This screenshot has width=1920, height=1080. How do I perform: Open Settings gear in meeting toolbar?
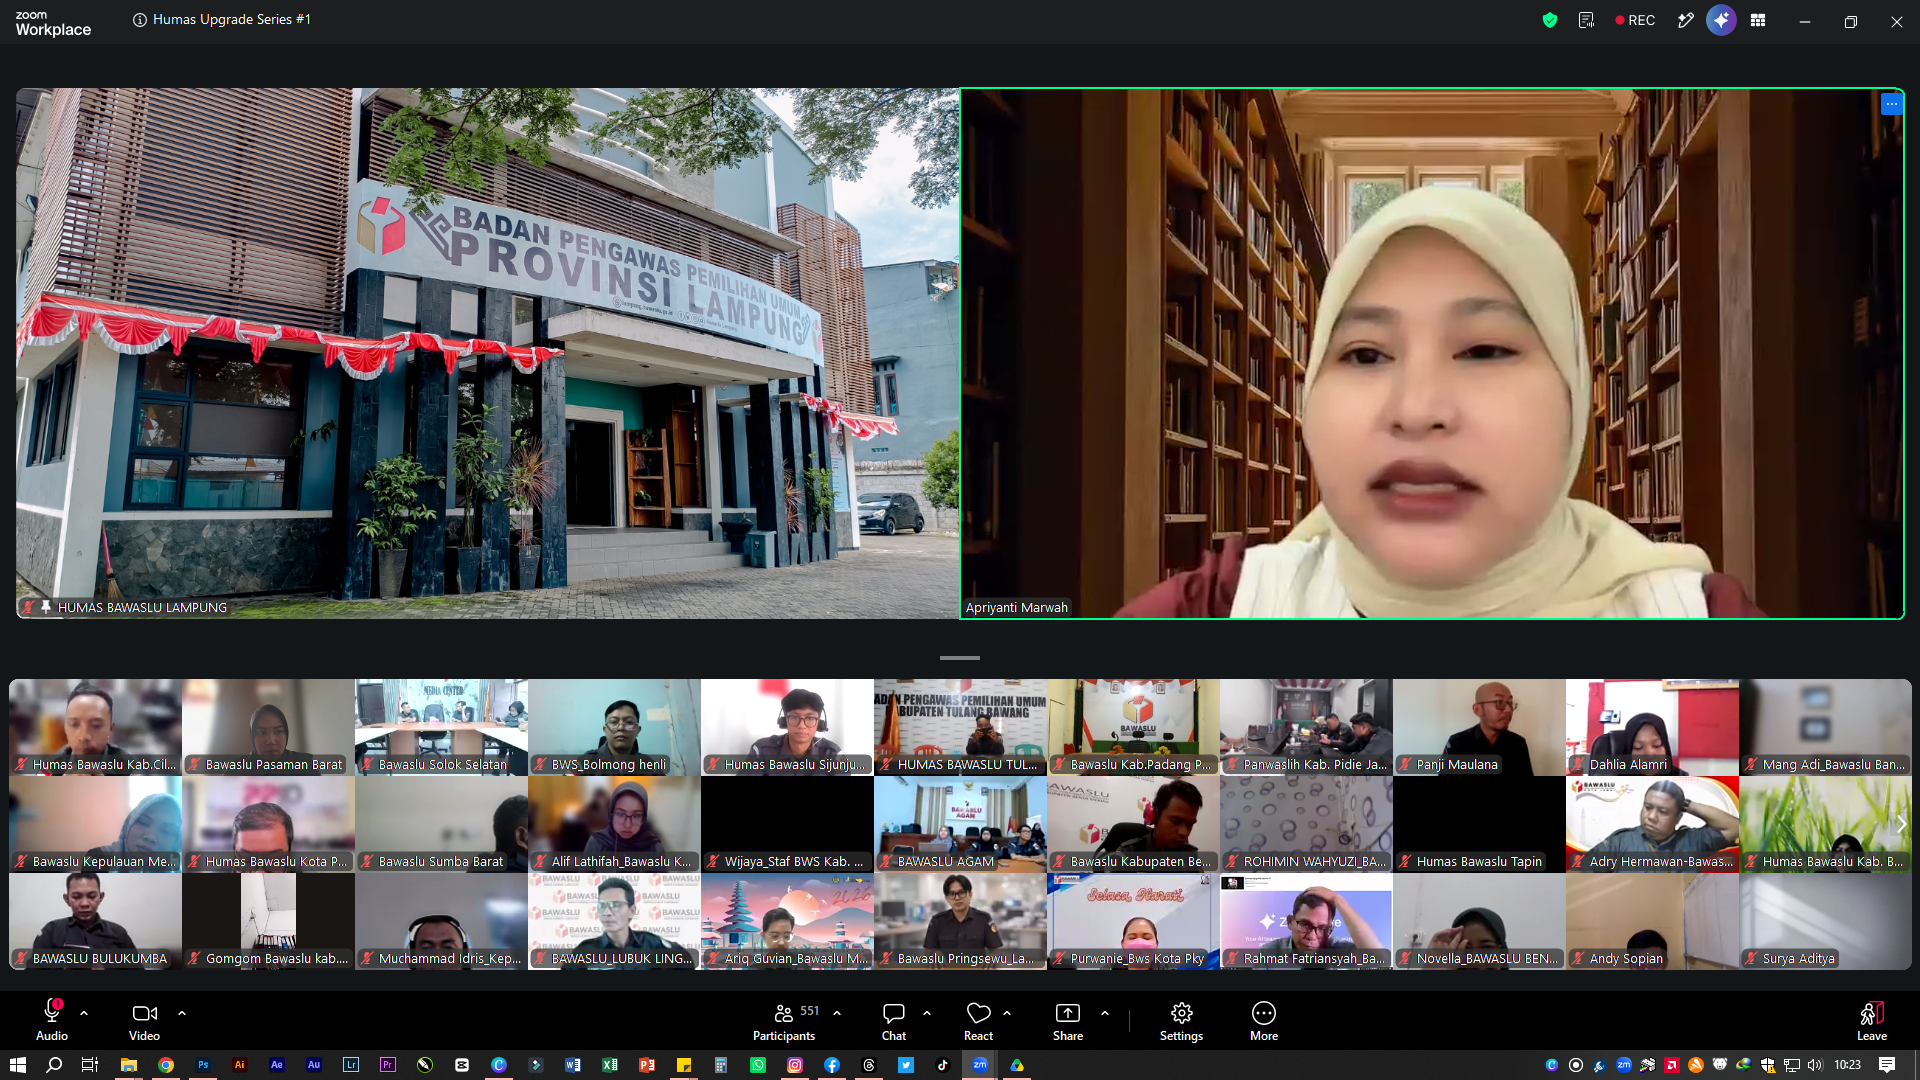pos(1181,1021)
